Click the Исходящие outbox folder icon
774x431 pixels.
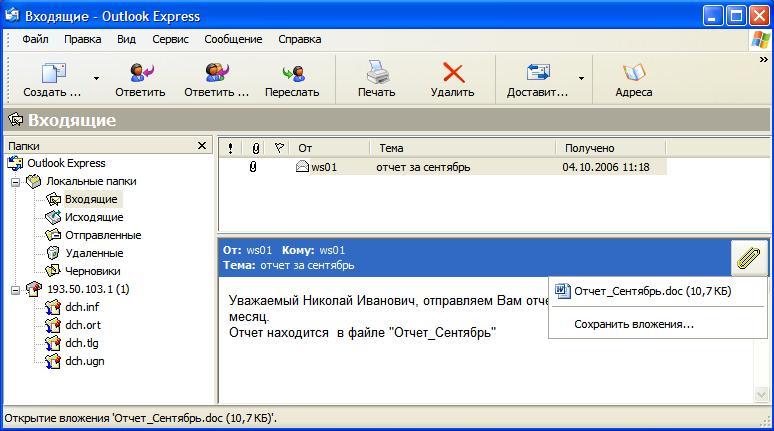point(53,217)
